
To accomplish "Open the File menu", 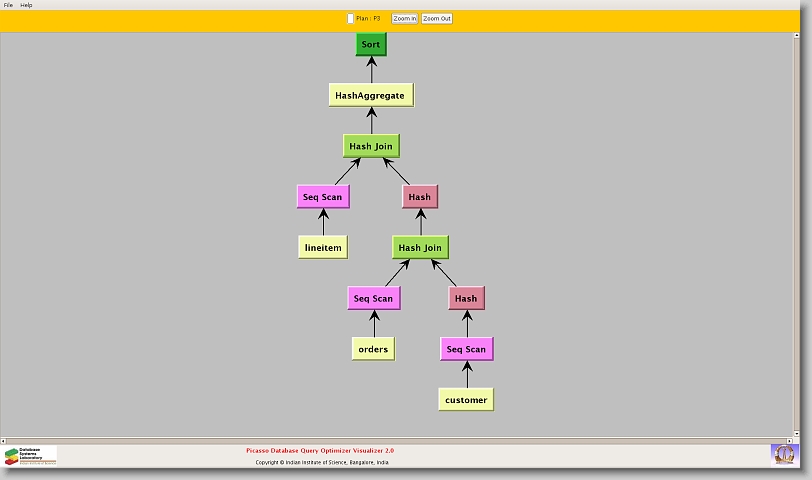I will pyautogui.click(x=8, y=5).
